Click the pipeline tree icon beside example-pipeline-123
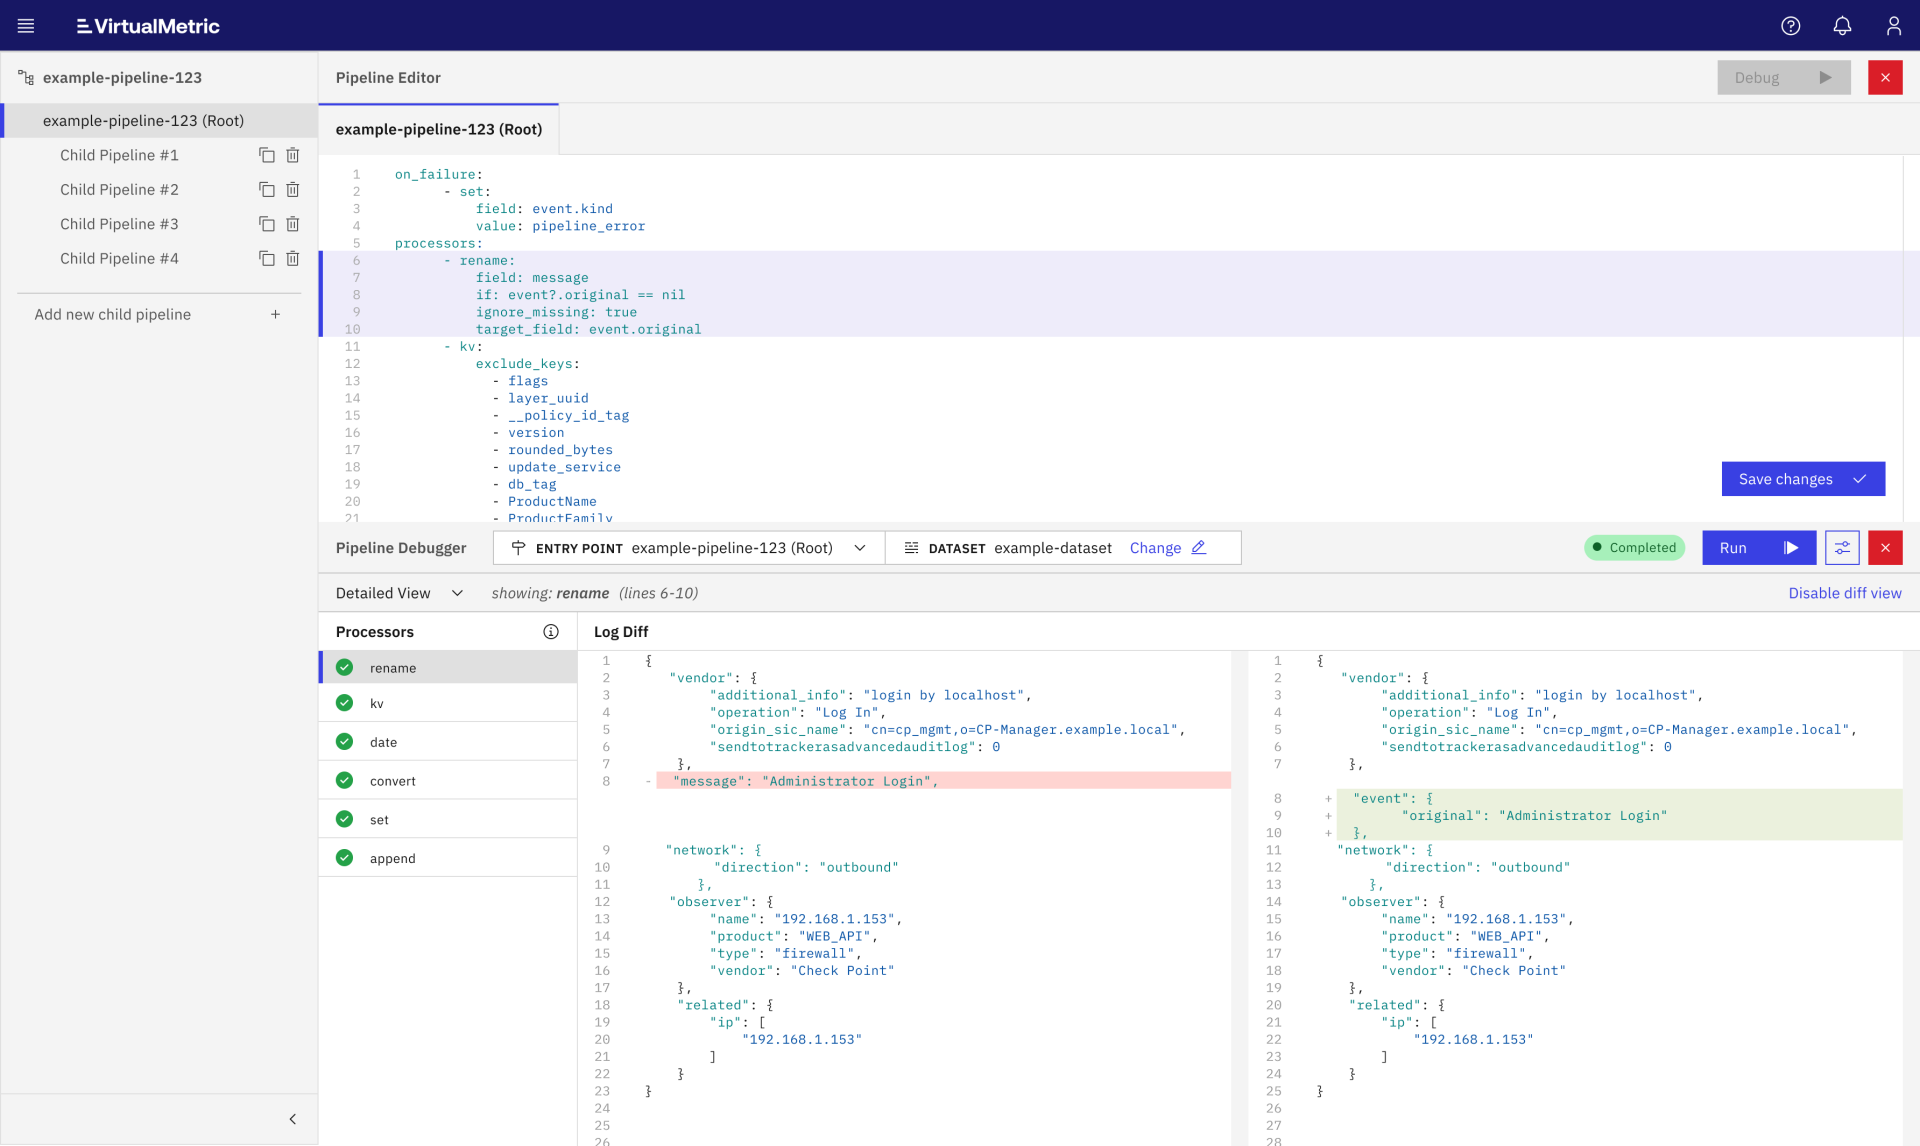 coord(26,78)
